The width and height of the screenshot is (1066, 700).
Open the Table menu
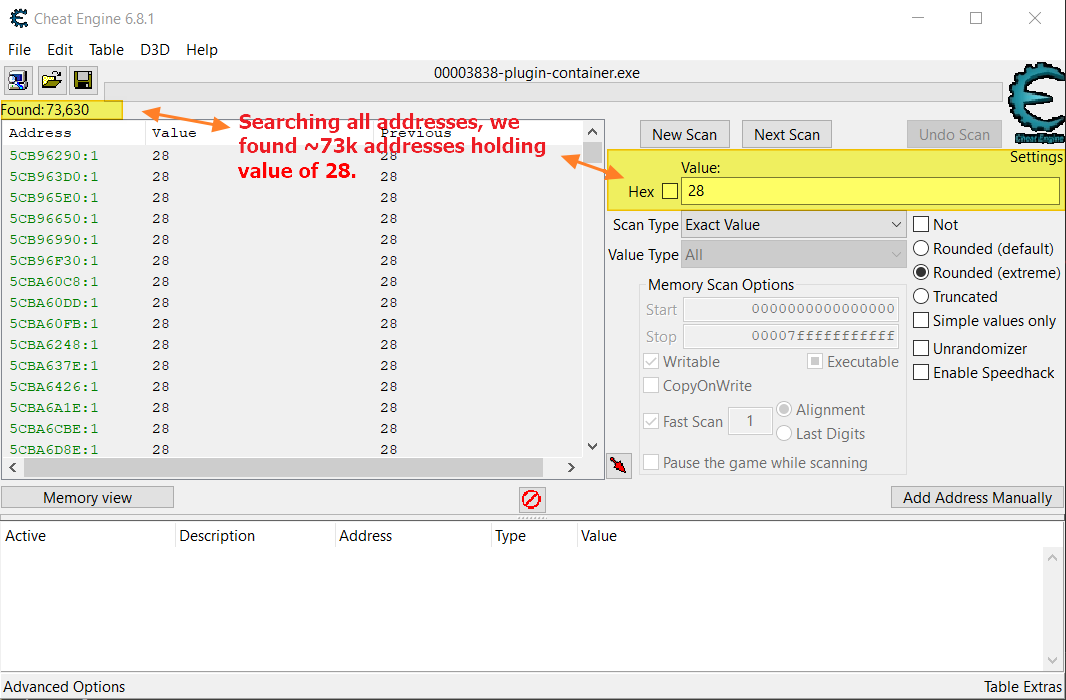tap(106, 50)
